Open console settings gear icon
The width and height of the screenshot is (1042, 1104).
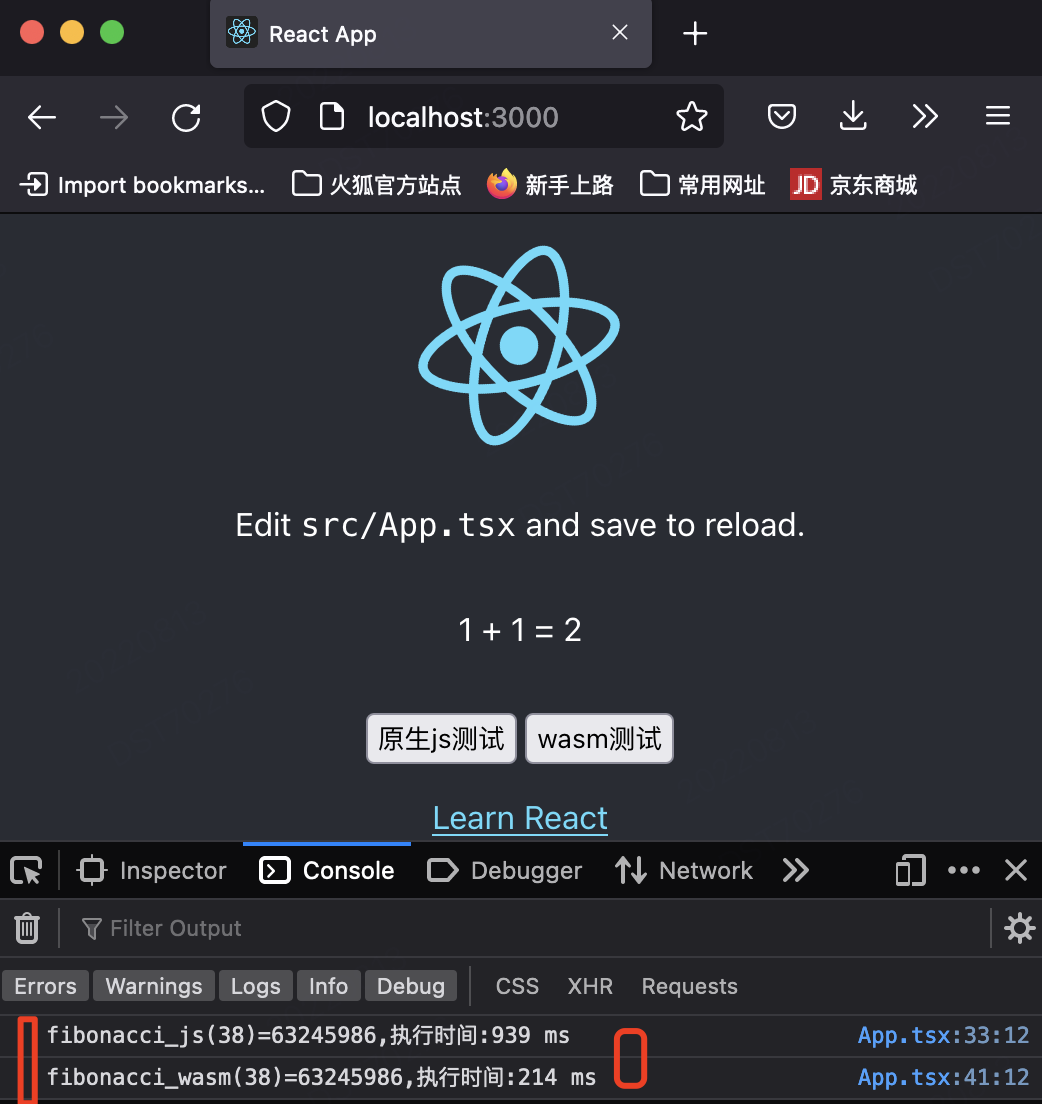1019,929
